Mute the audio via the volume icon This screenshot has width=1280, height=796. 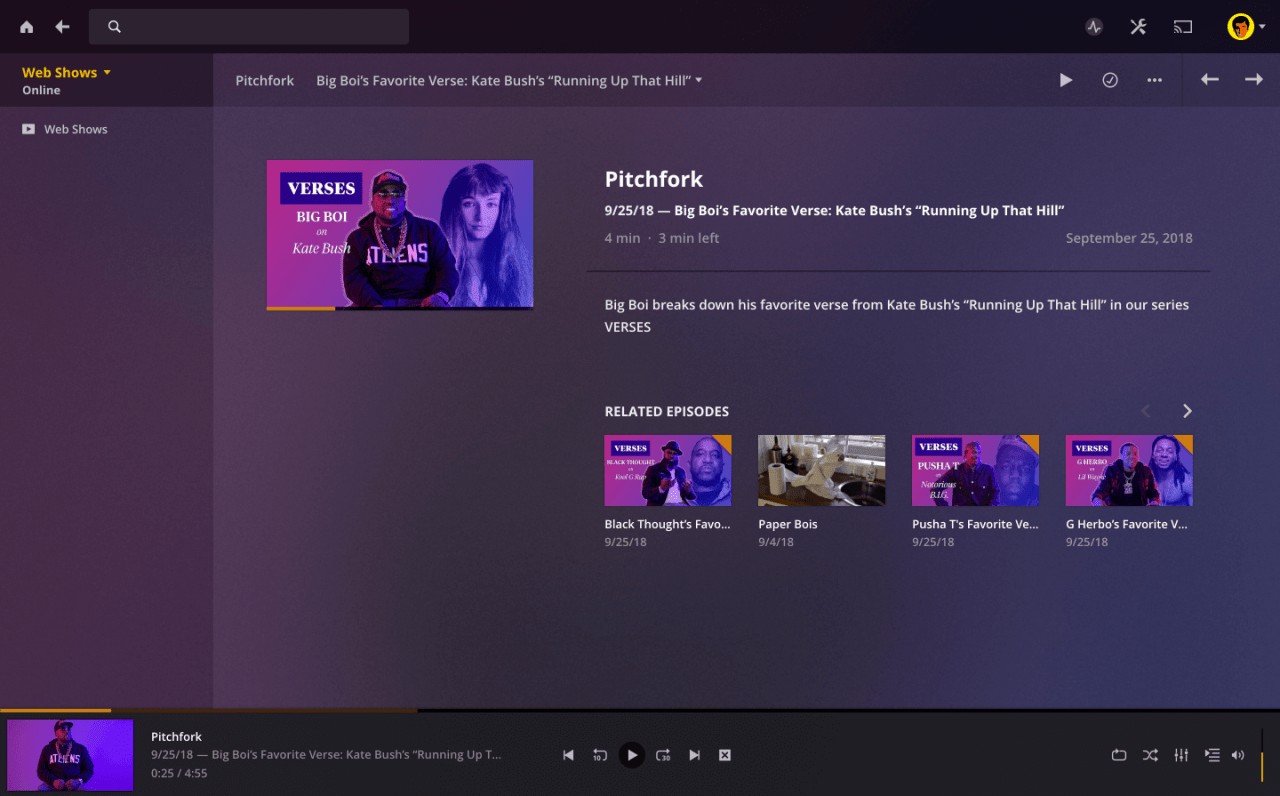(x=1238, y=755)
